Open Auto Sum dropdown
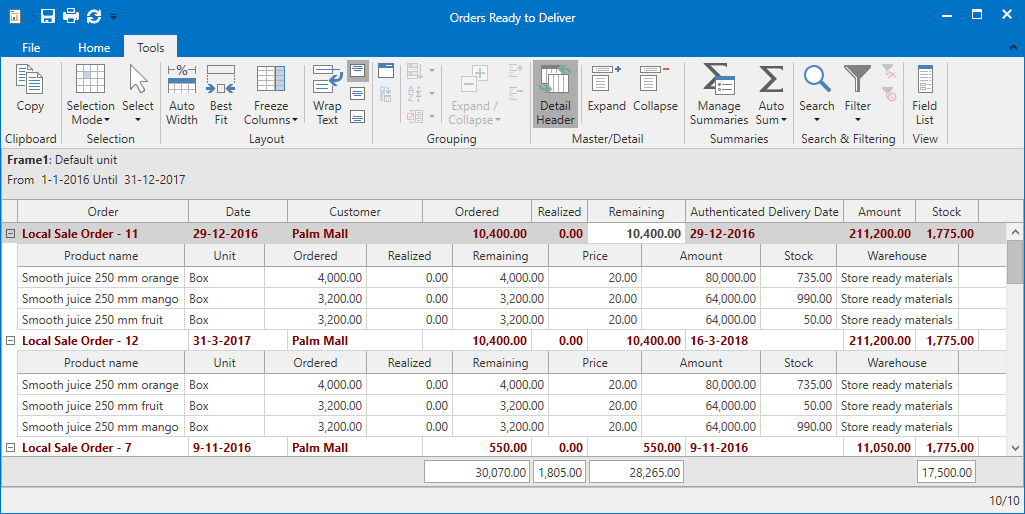 coord(771,95)
